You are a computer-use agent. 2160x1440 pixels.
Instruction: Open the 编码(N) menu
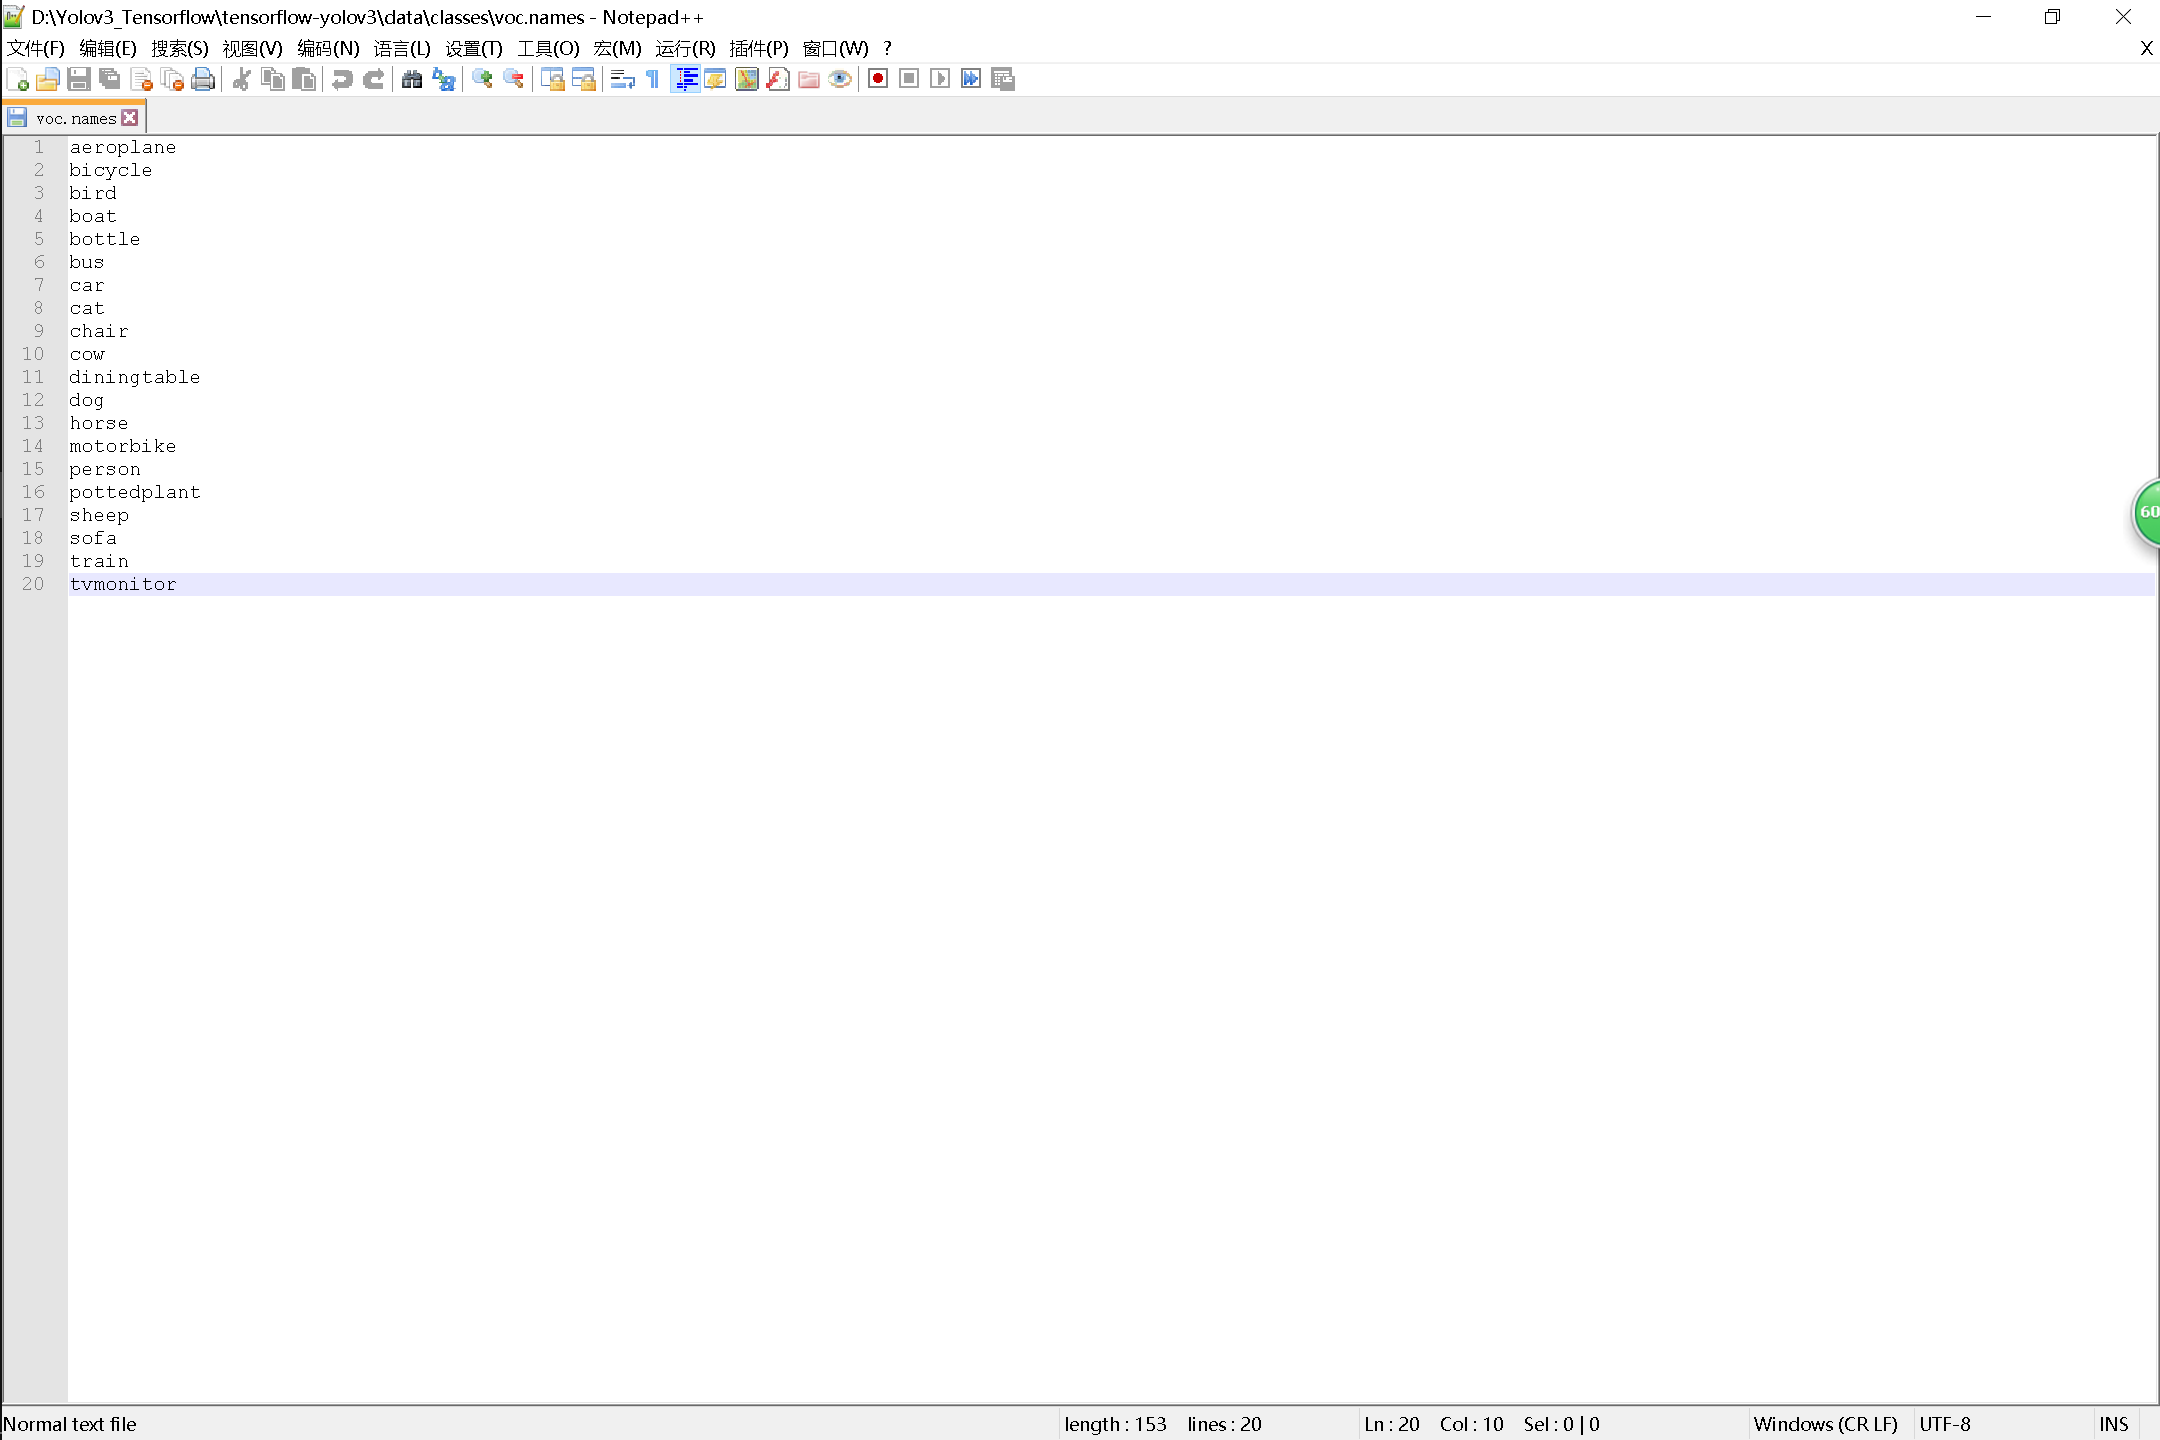coord(328,48)
